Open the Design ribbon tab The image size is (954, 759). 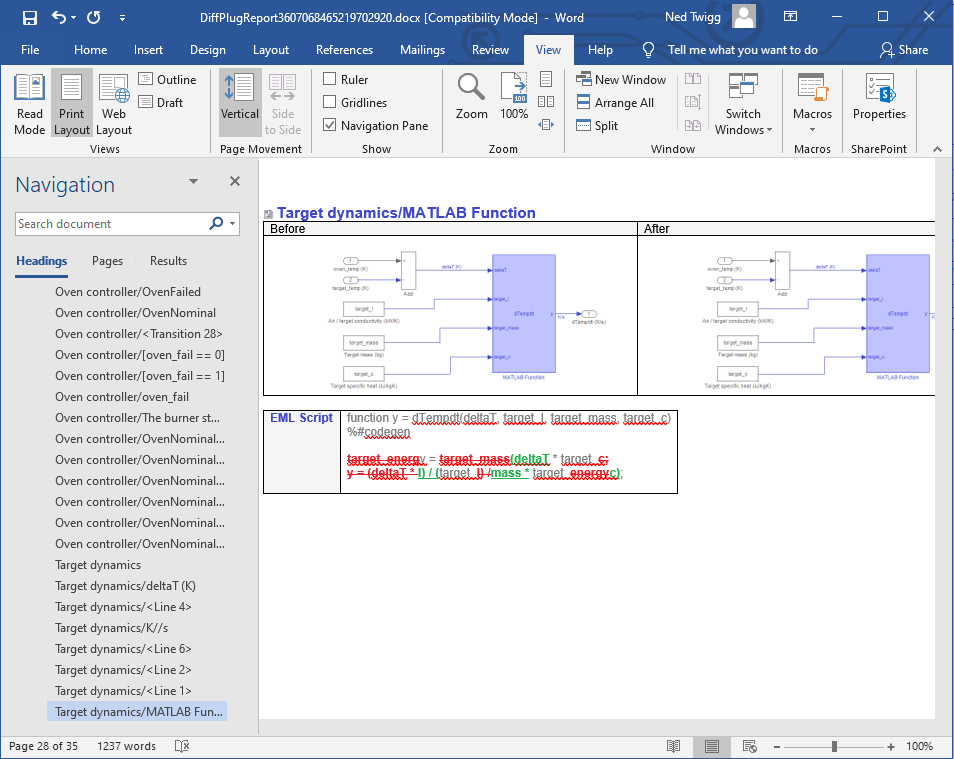tap(207, 50)
